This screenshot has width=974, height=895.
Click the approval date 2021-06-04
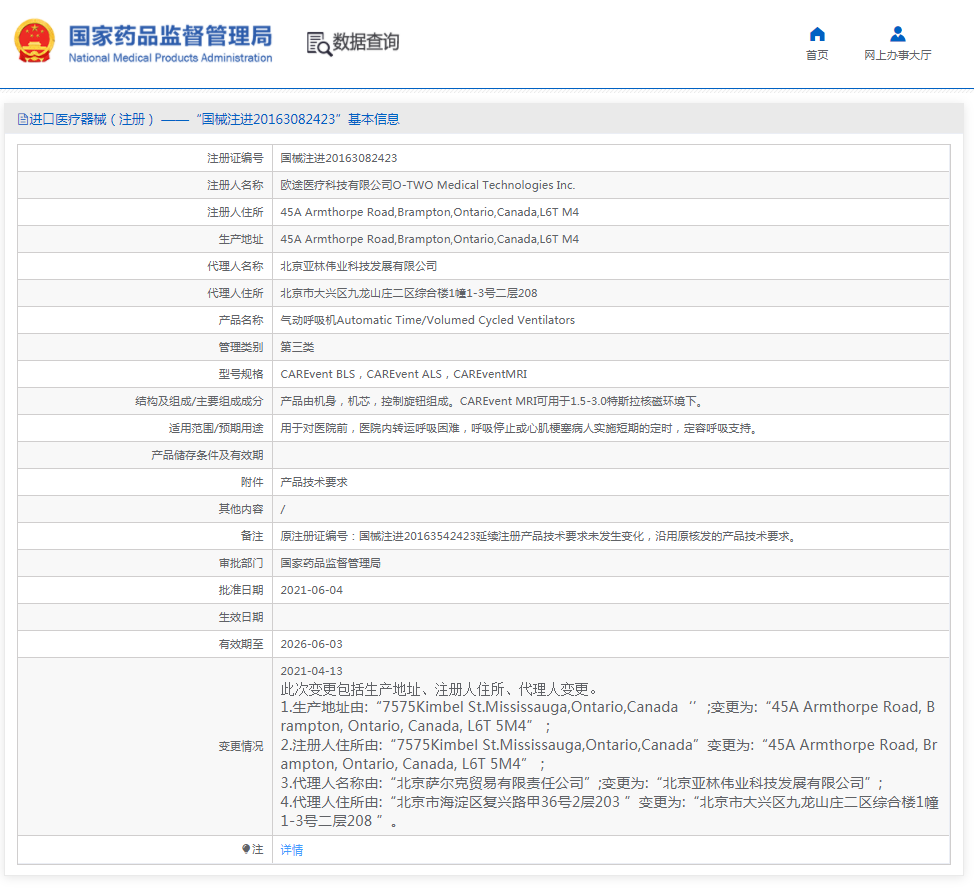pyautogui.click(x=311, y=590)
